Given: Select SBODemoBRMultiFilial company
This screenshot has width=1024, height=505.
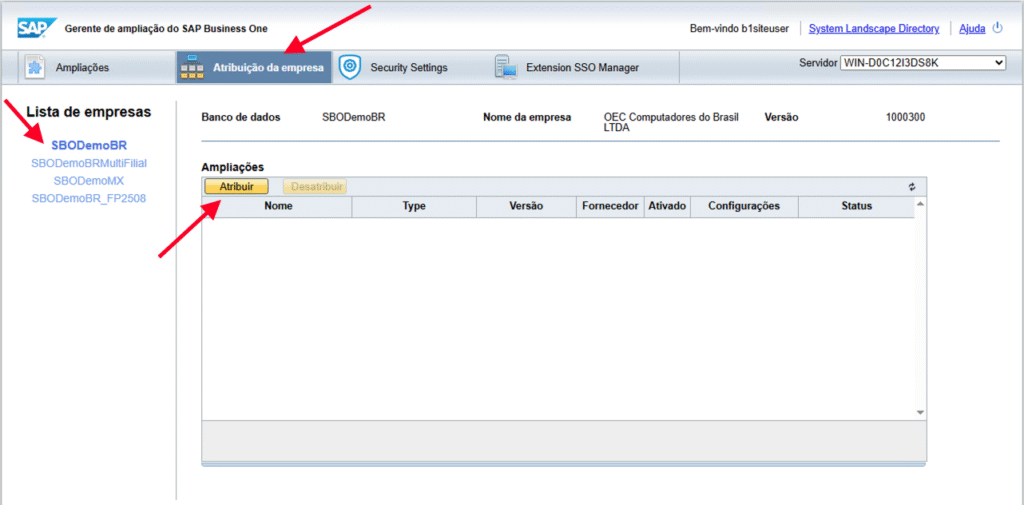Looking at the screenshot, I should point(89,163).
